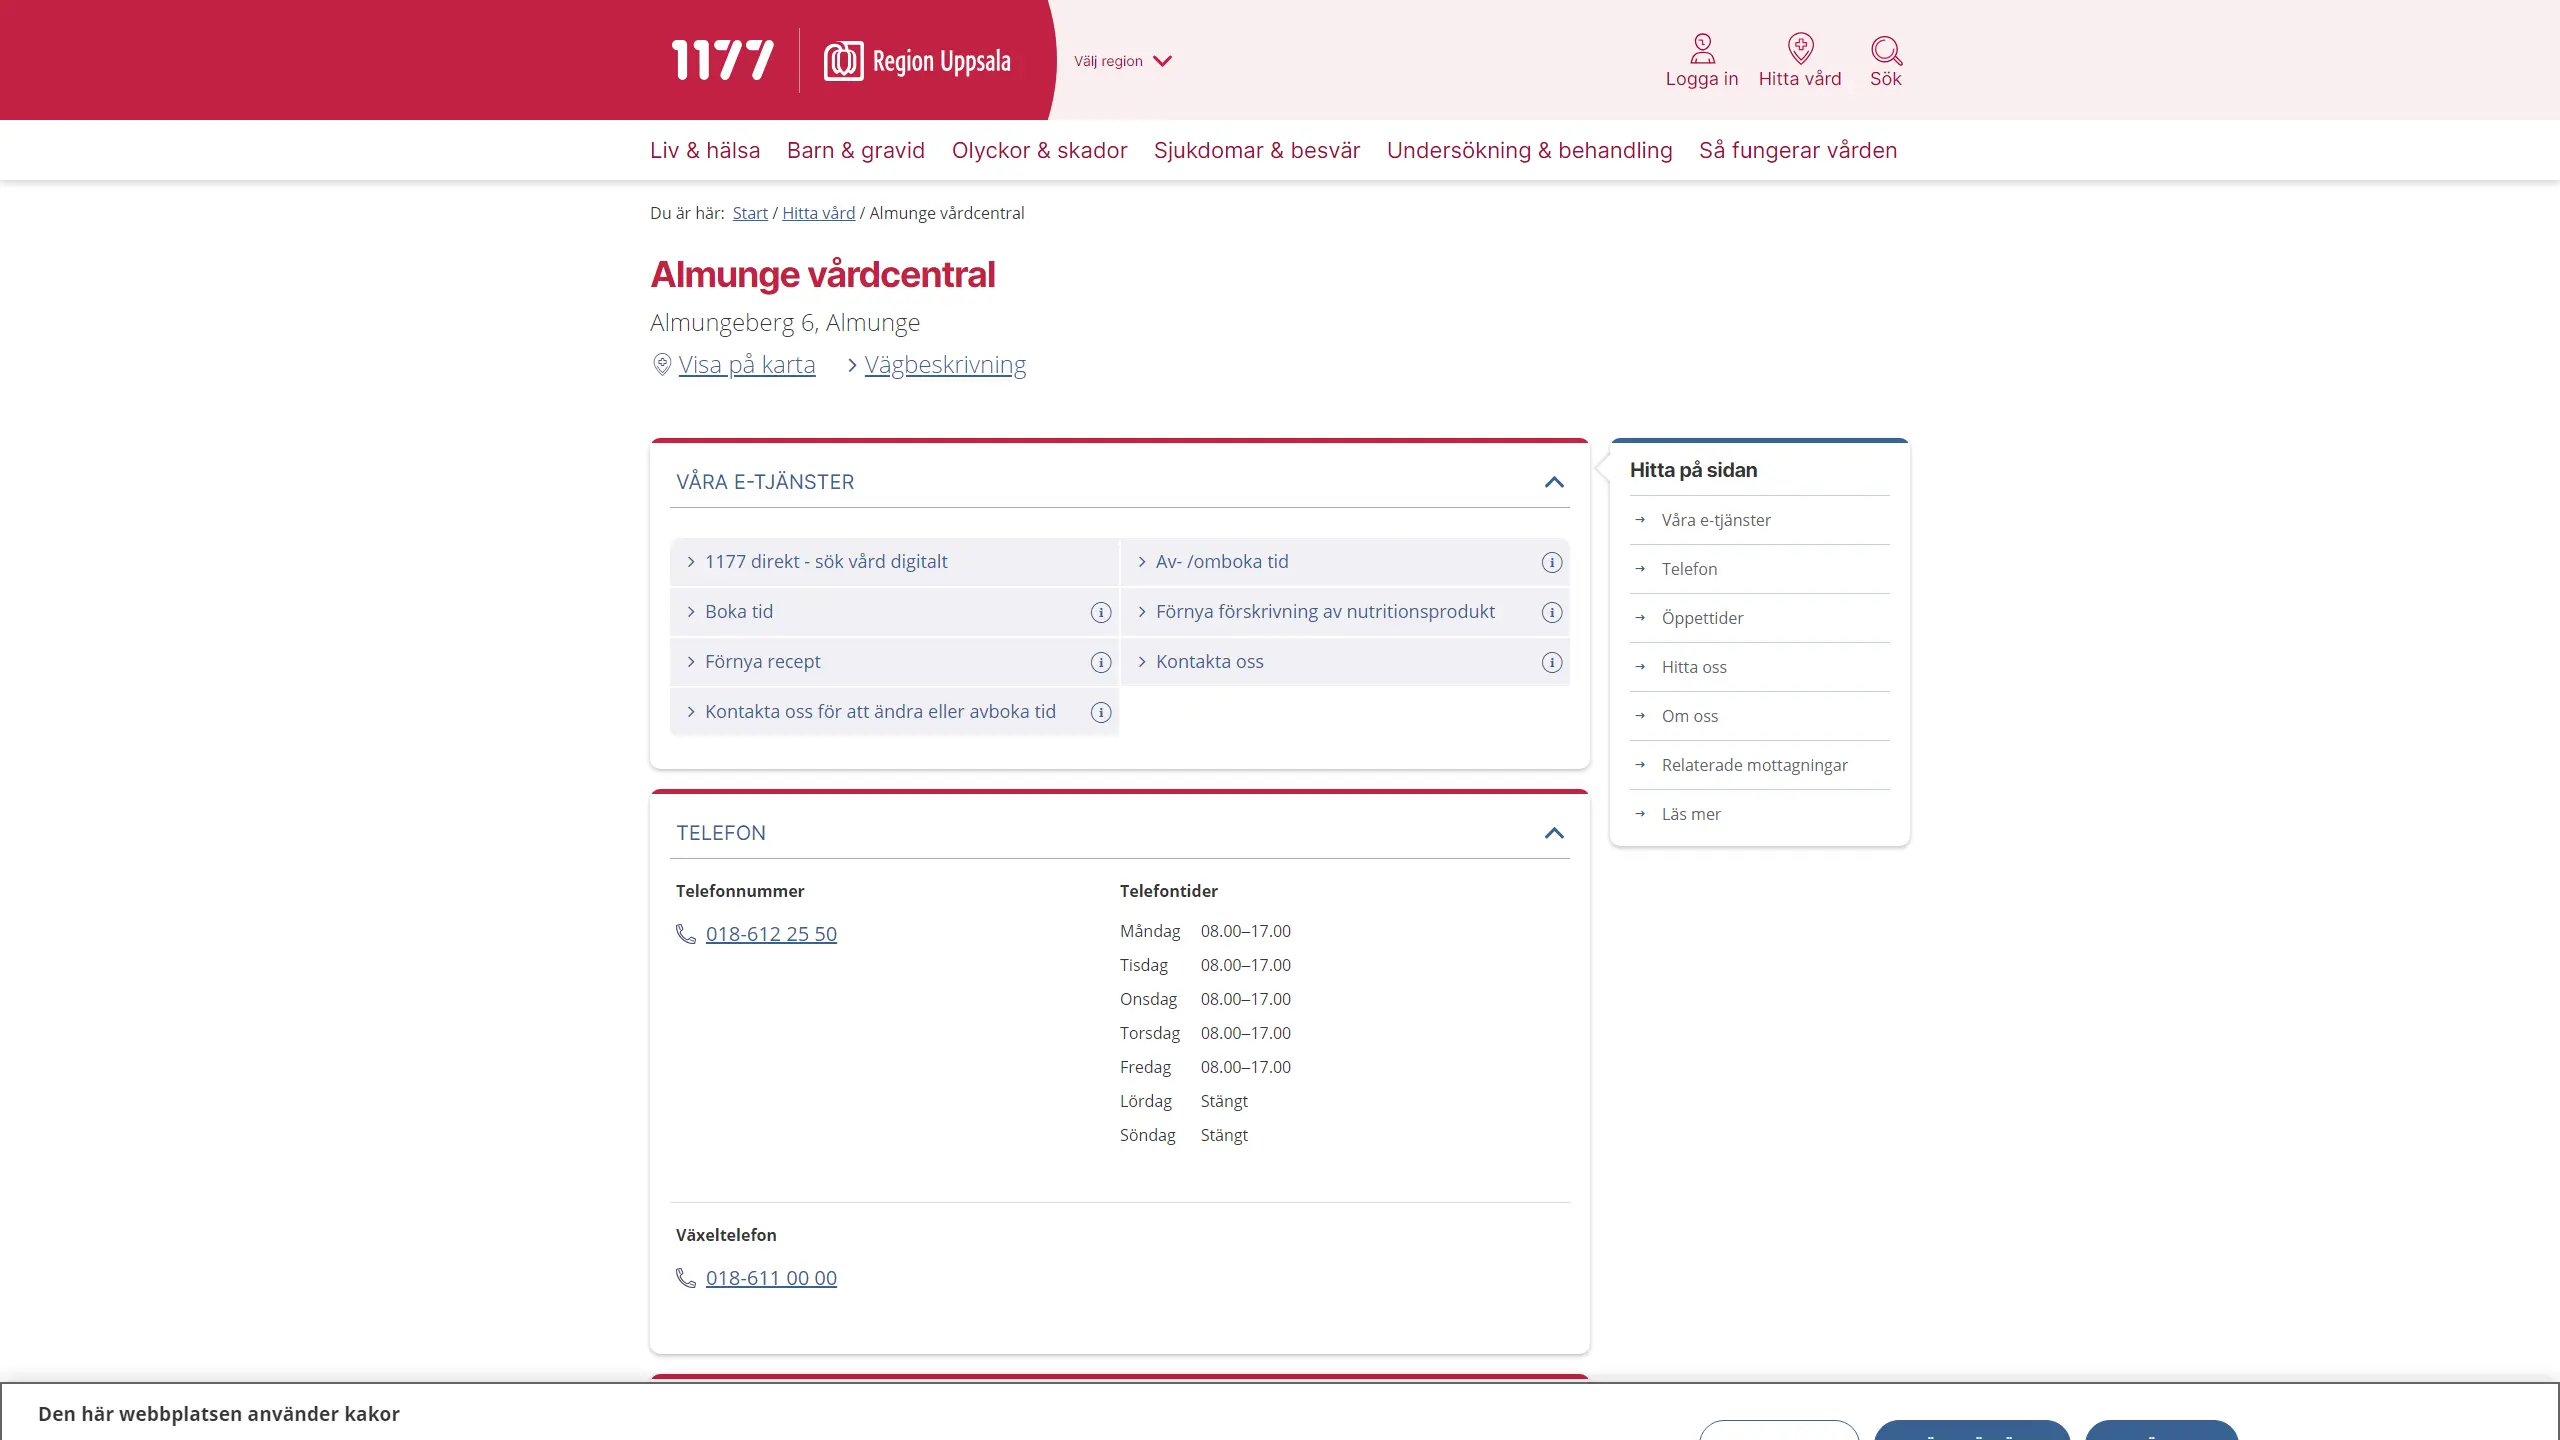Jump to Öppettider in sidebar

1759,618
